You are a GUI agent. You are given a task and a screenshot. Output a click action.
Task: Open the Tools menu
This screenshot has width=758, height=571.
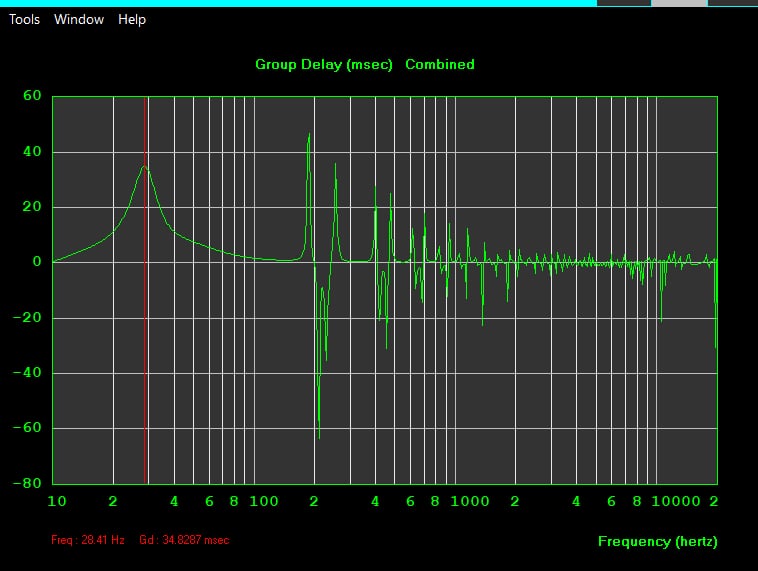click(x=24, y=19)
